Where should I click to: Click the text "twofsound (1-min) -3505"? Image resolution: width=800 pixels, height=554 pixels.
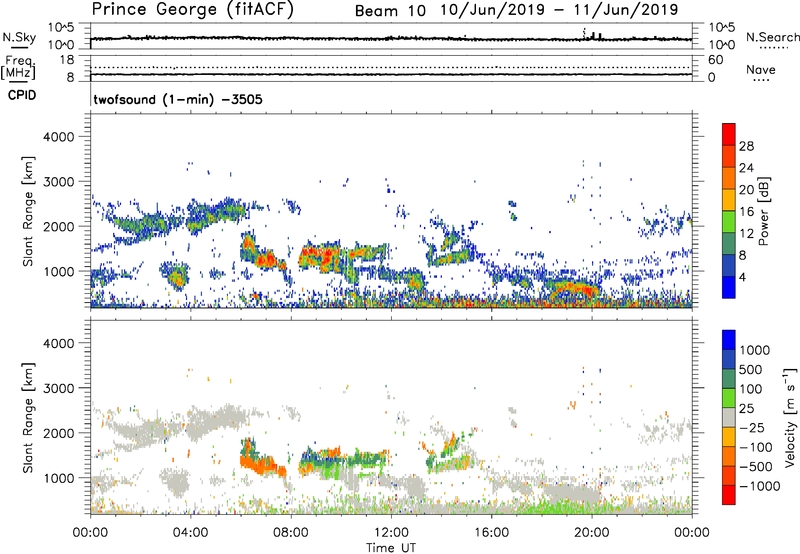tap(178, 99)
